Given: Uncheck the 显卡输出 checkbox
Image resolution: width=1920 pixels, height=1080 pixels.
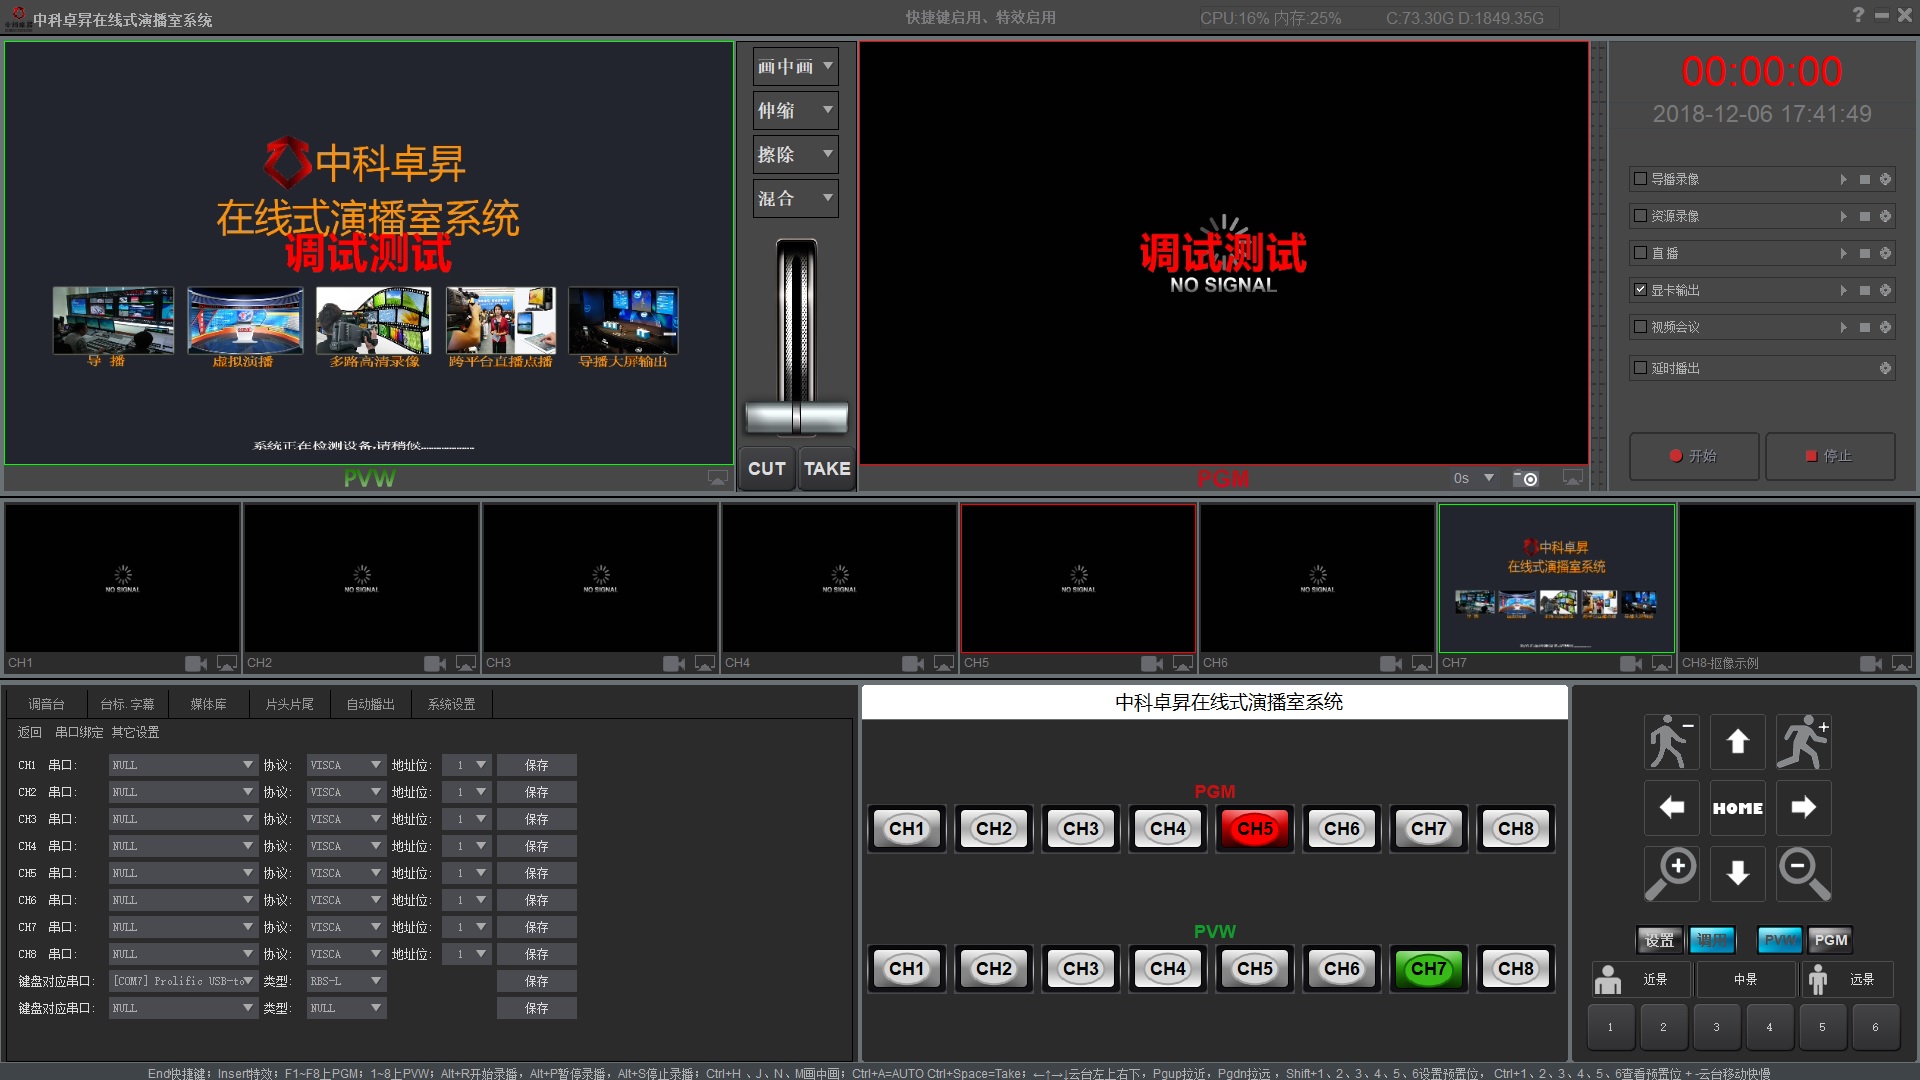Looking at the screenshot, I should (x=1640, y=290).
